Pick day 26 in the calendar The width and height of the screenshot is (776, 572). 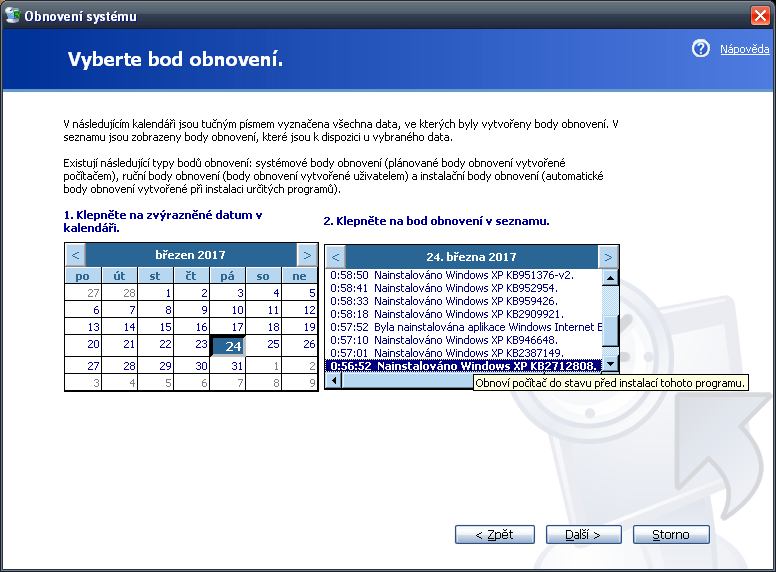[x=300, y=344]
